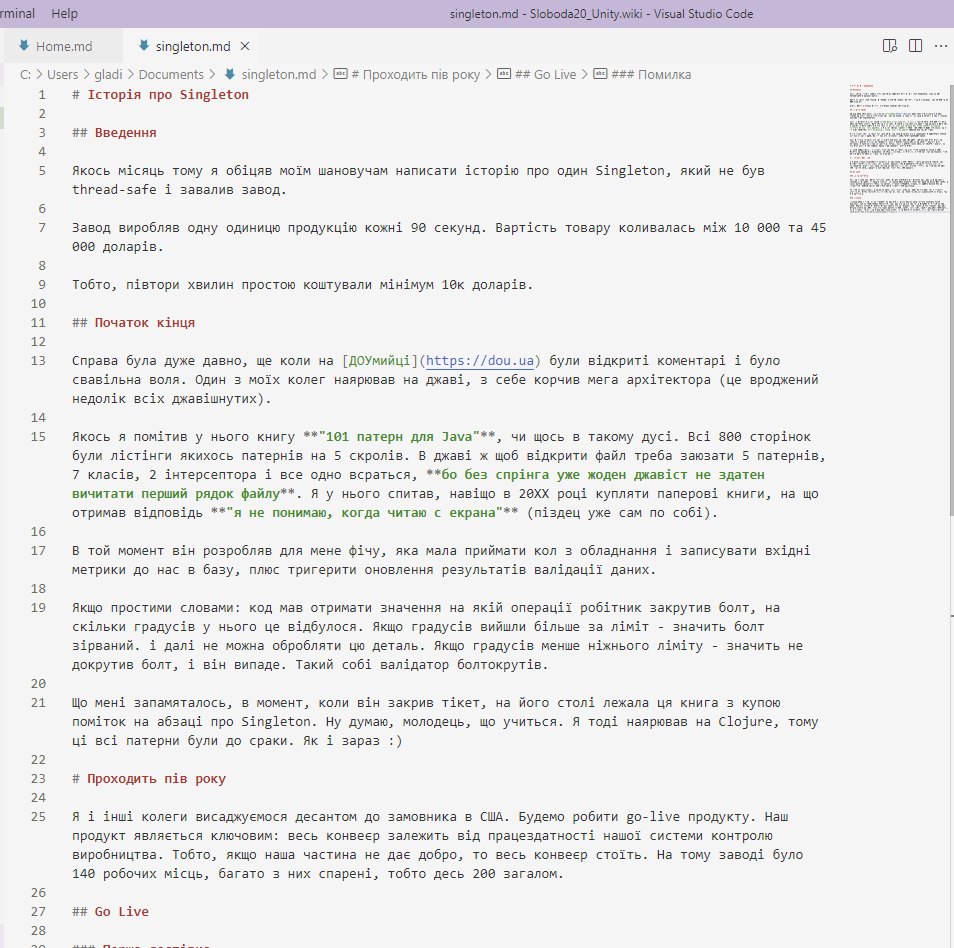
Task: Click the Split Editor Right icon
Action: point(915,46)
